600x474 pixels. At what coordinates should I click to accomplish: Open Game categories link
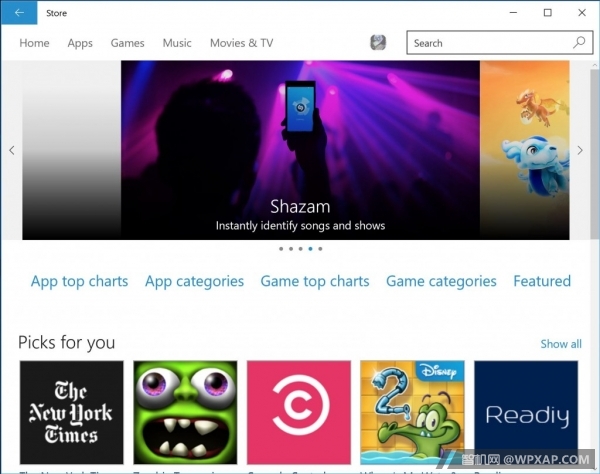[441, 281]
